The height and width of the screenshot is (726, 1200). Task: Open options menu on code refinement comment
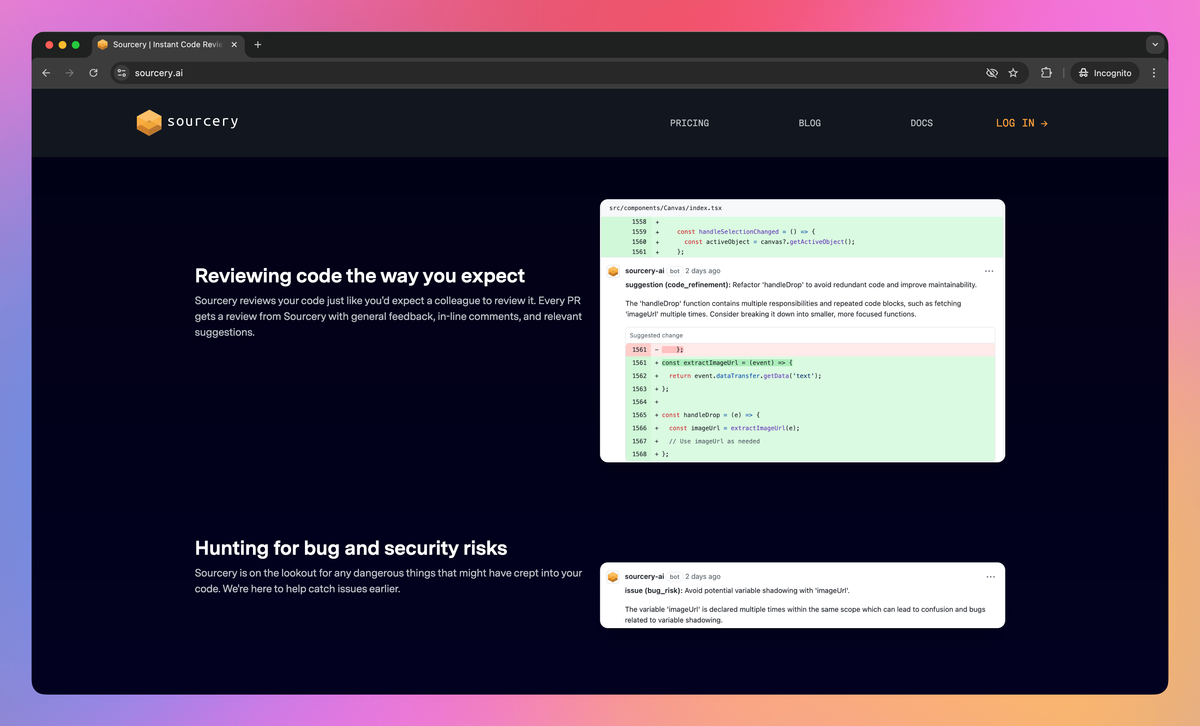pyautogui.click(x=989, y=271)
